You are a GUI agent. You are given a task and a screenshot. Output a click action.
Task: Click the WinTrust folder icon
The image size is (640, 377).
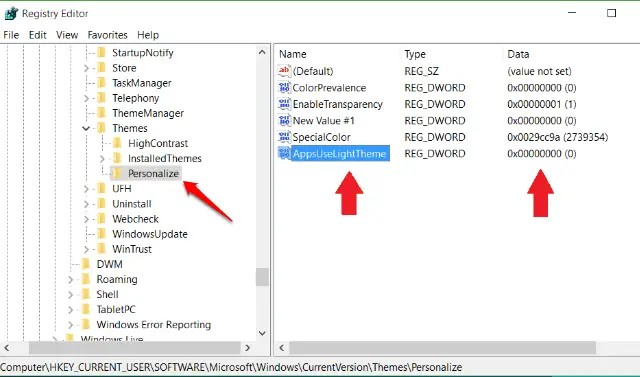[x=102, y=249]
